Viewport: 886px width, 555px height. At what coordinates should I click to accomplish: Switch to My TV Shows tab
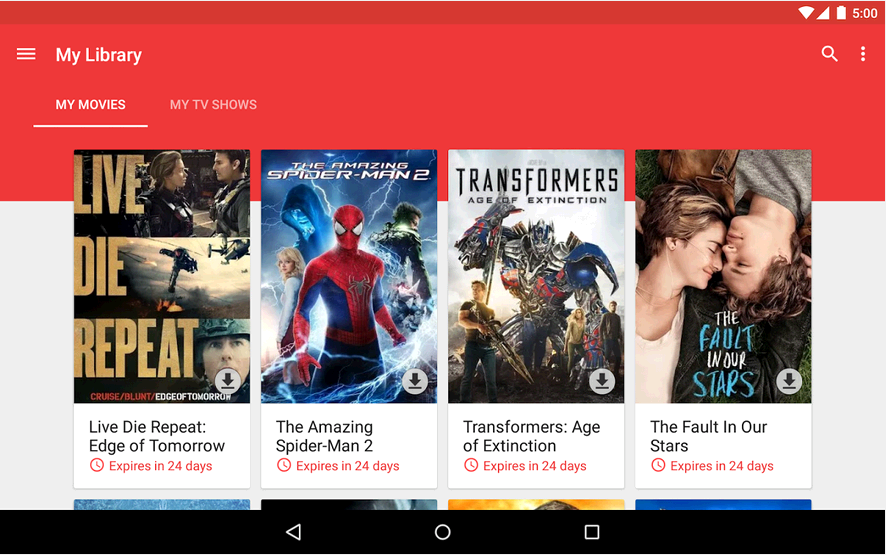point(213,105)
